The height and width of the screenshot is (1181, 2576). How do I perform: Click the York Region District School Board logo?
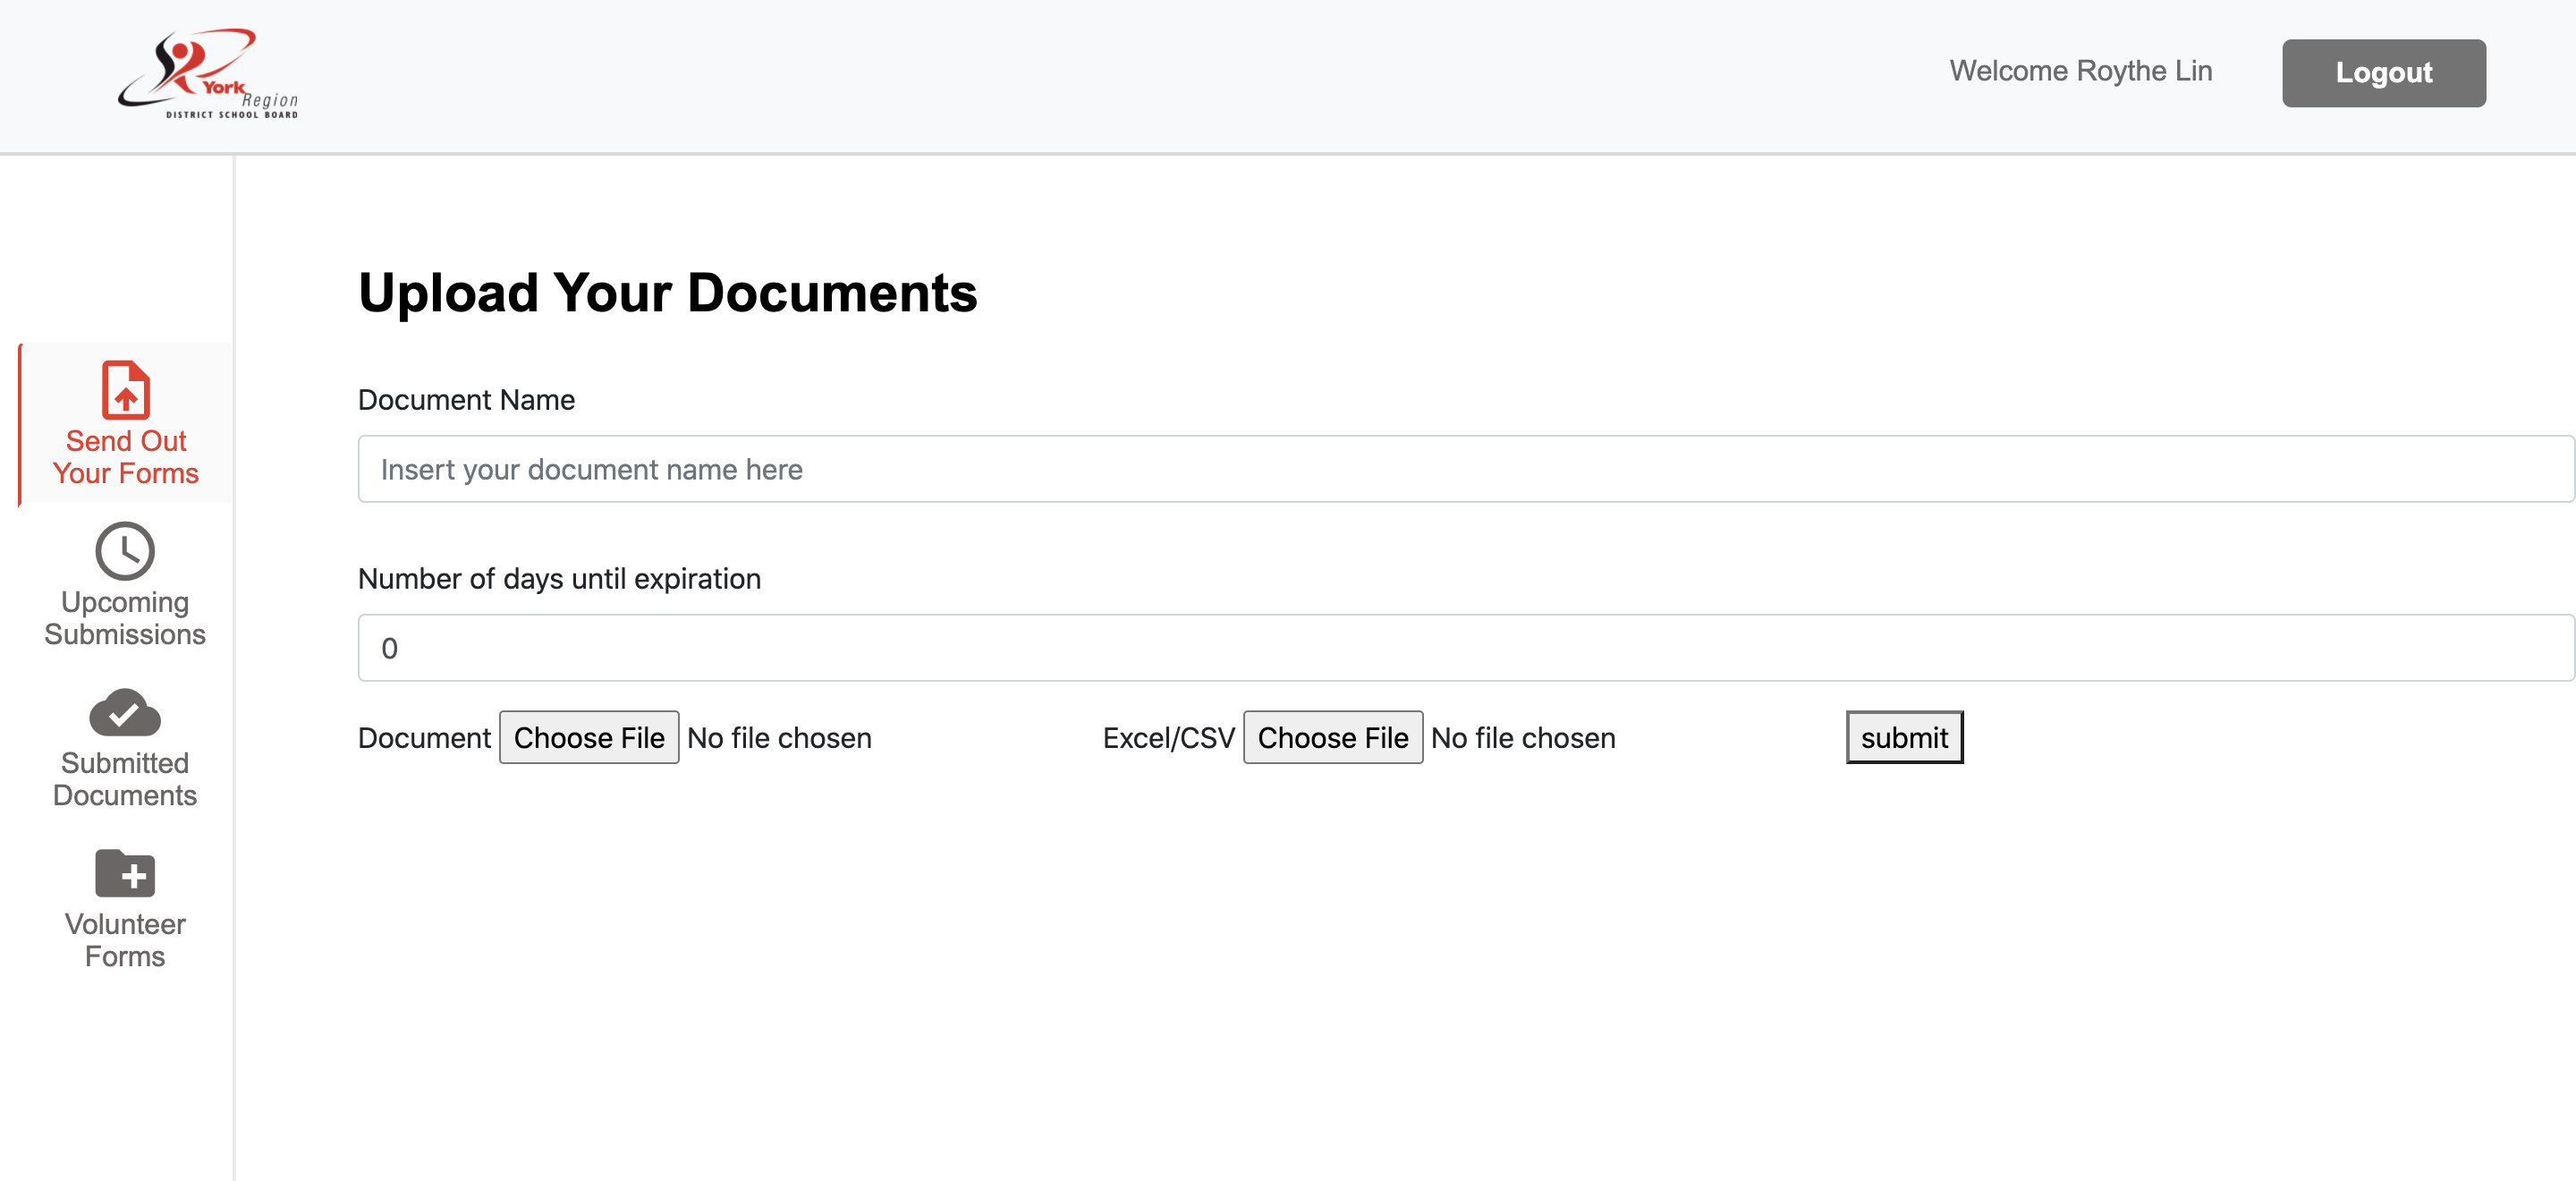(x=208, y=74)
